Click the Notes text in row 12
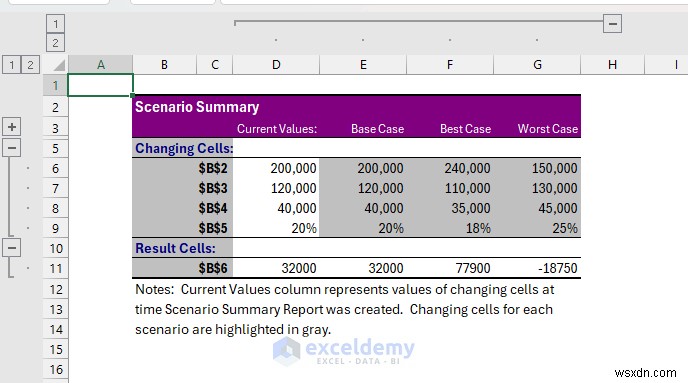688x383 pixels. (x=344, y=290)
